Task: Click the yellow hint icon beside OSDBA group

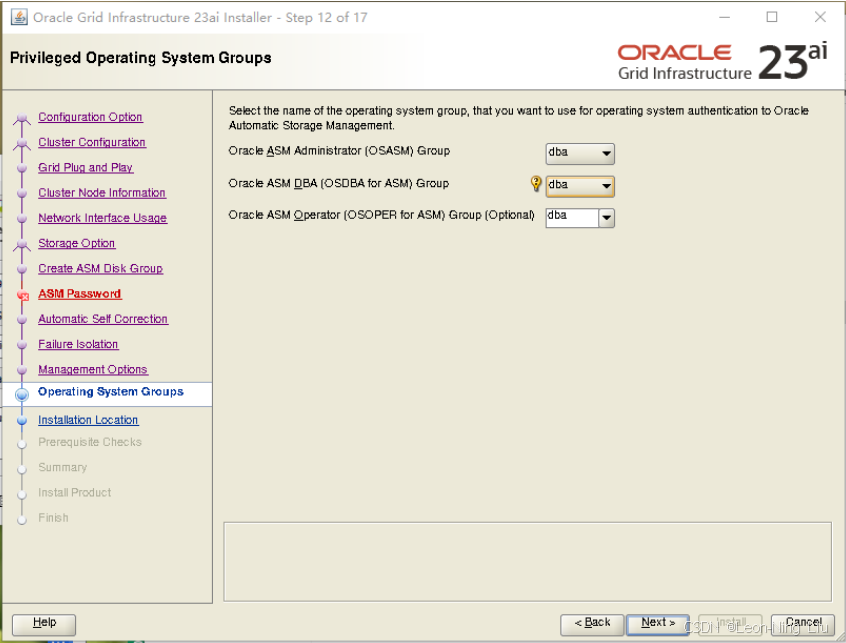Action: pyautogui.click(x=536, y=183)
